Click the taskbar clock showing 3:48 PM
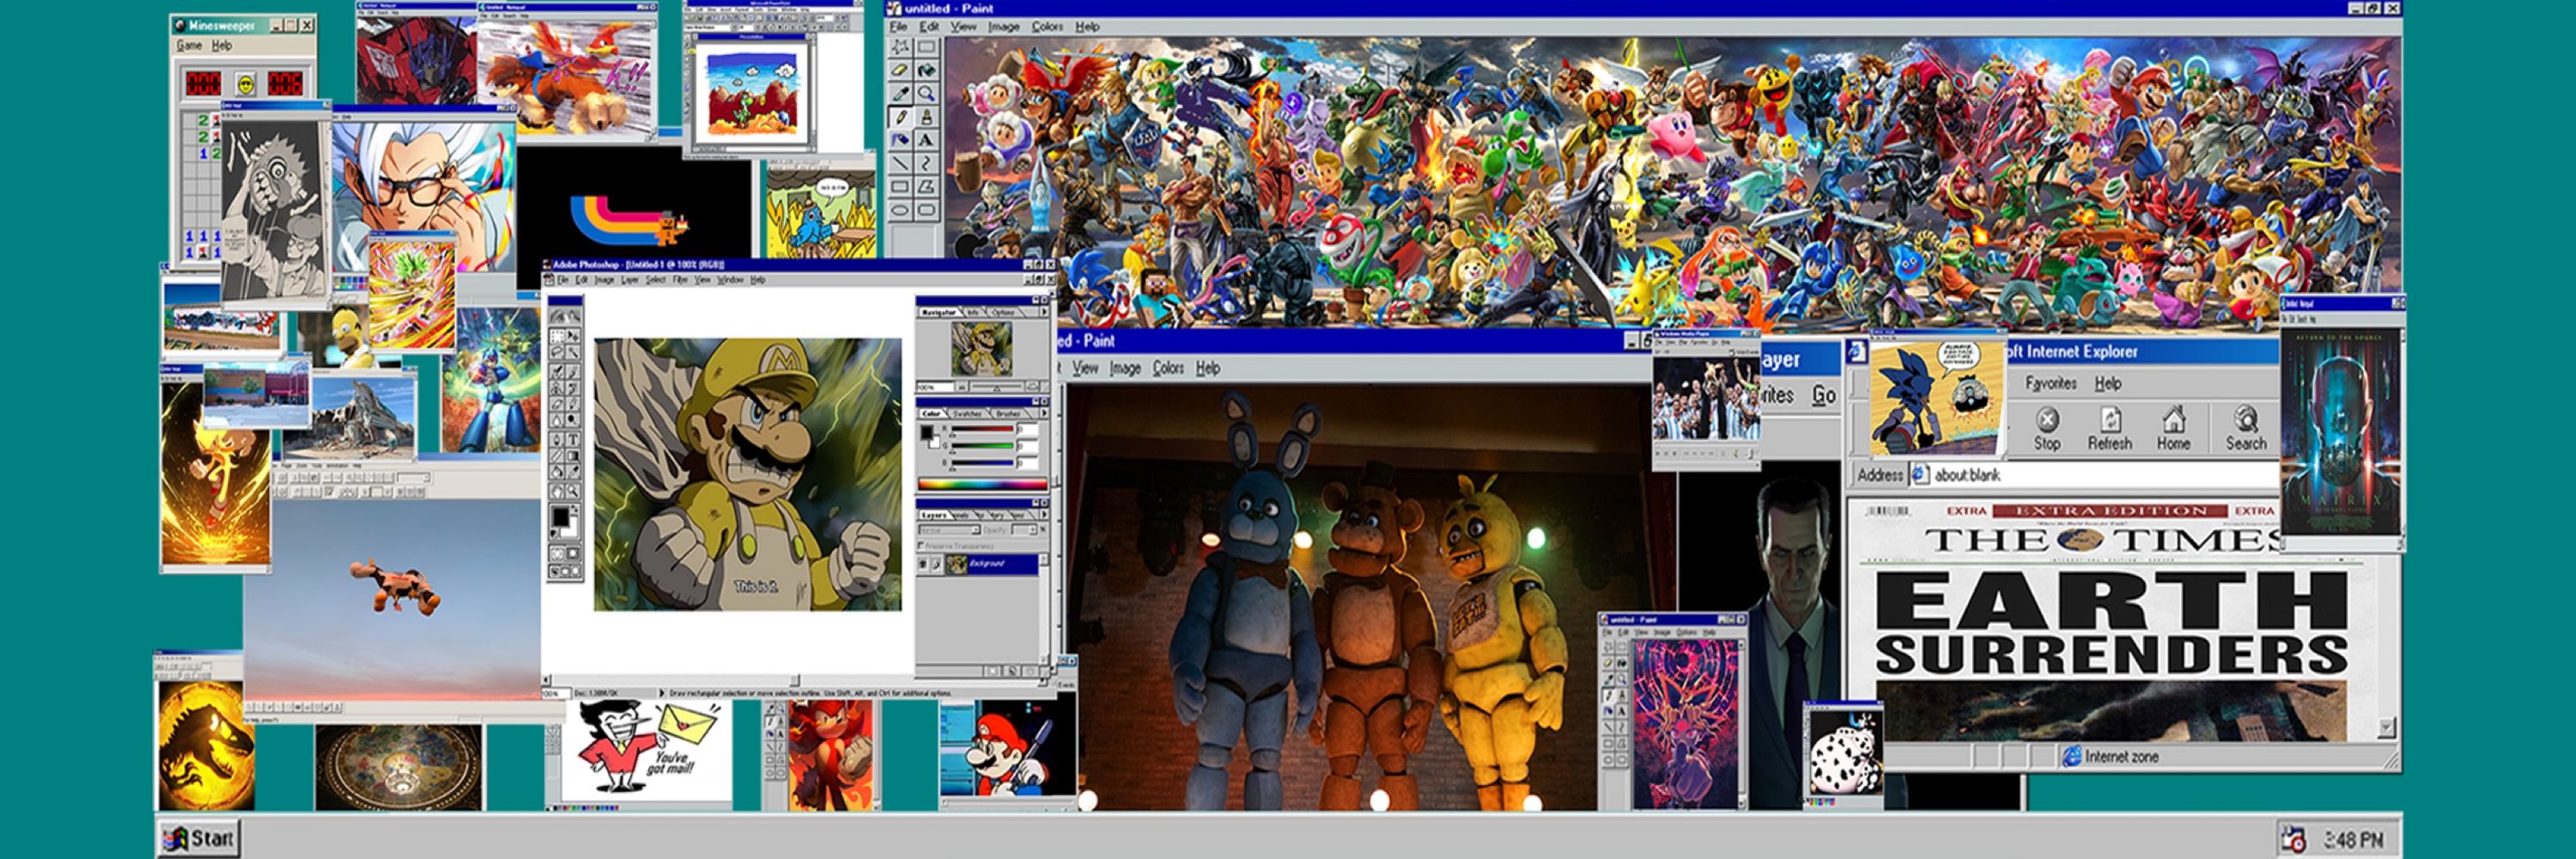2576x859 pixels. coord(2354,840)
